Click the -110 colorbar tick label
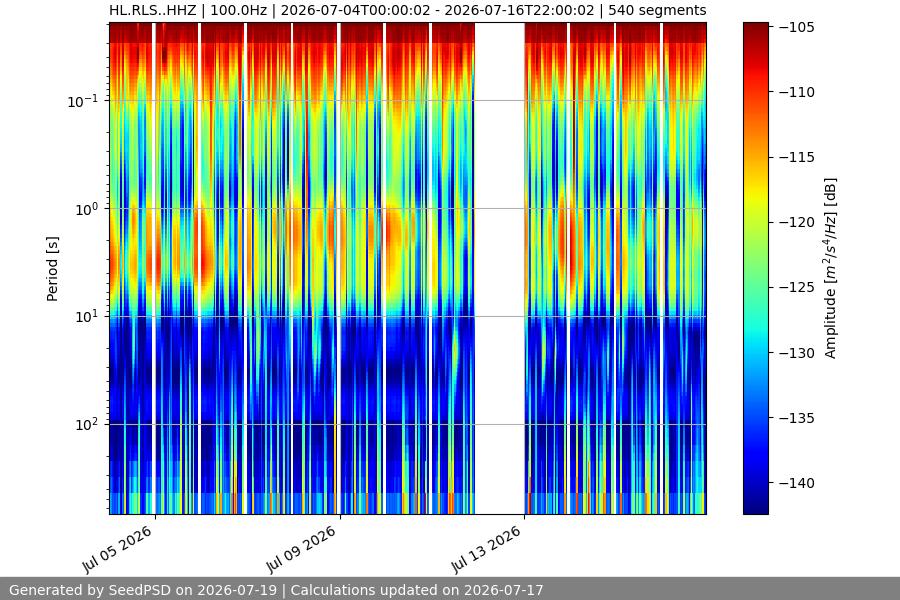Screen dimensions: 900x600 pyautogui.click(x=797, y=92)
